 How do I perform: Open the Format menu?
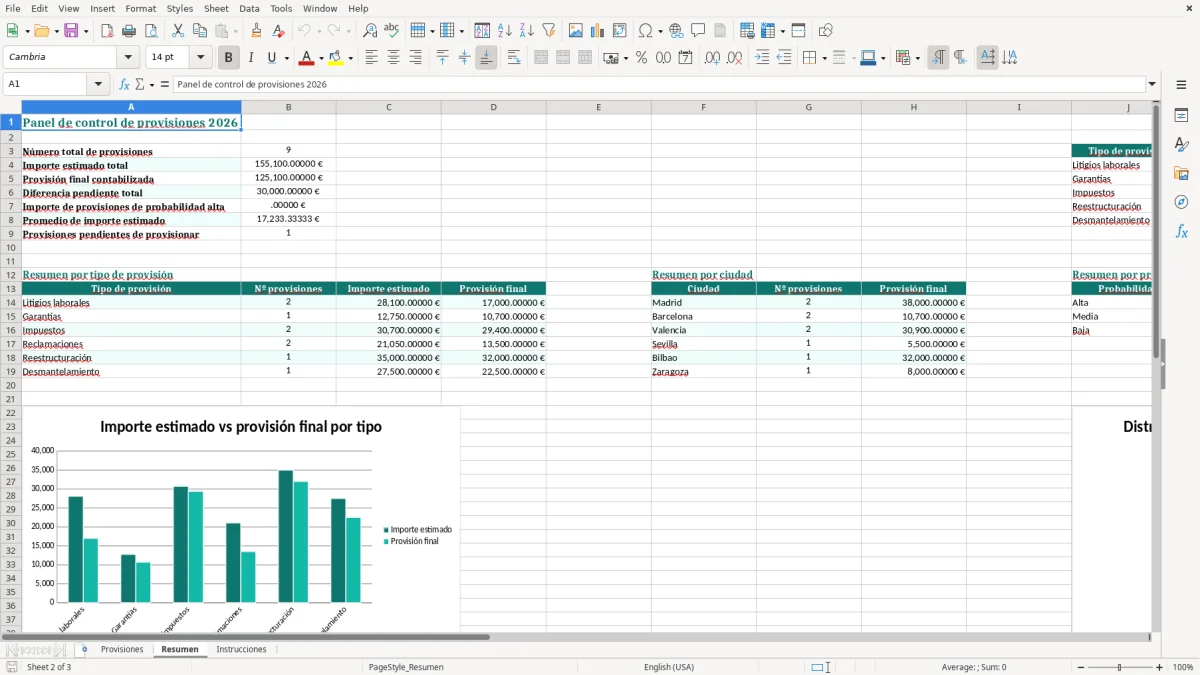140,8
